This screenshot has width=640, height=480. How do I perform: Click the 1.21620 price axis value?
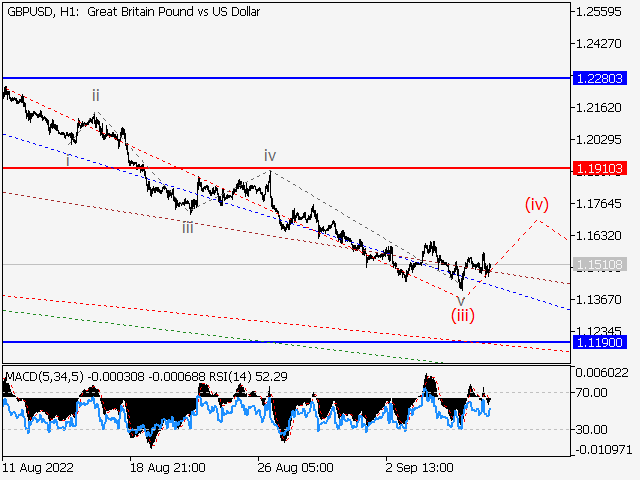(x=598, y=108)
